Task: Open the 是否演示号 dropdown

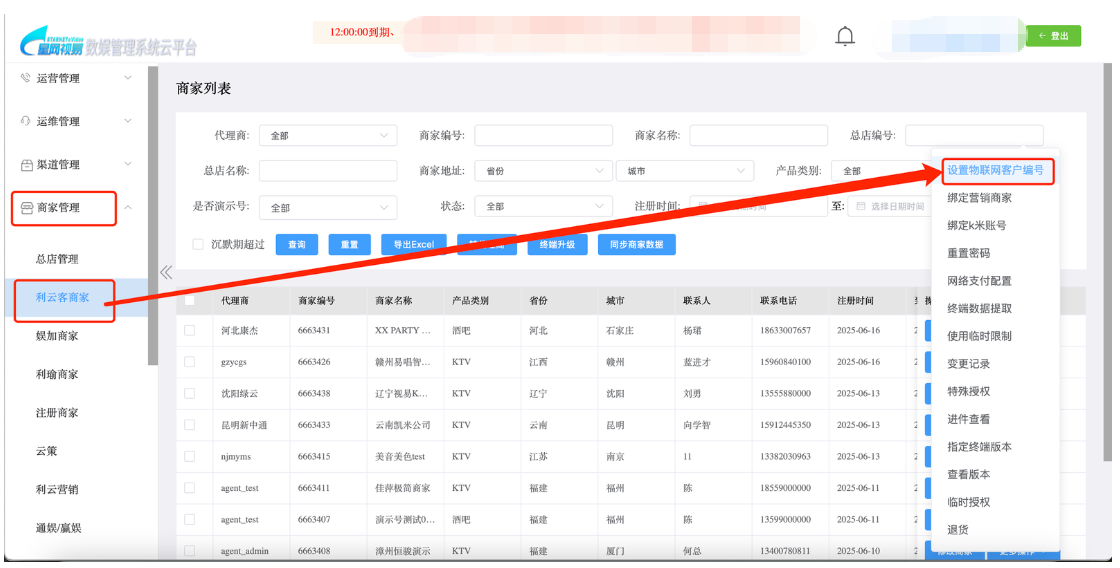Action: tap(328, 207)
